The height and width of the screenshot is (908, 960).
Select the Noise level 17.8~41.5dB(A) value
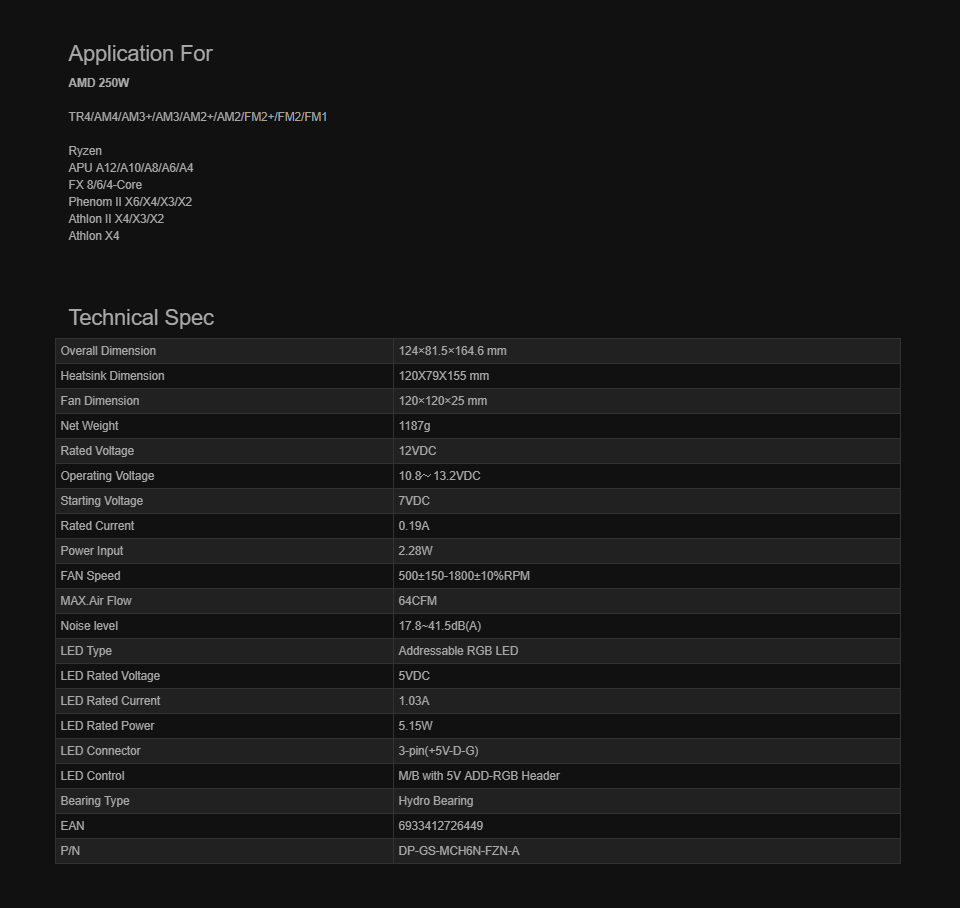pos(440,626)
